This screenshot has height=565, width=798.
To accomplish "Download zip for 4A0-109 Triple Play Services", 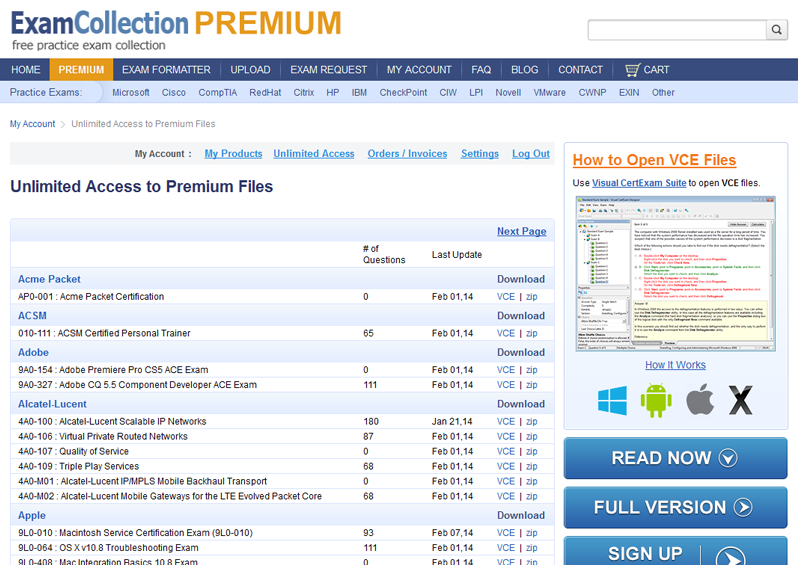I will (531, 466).
